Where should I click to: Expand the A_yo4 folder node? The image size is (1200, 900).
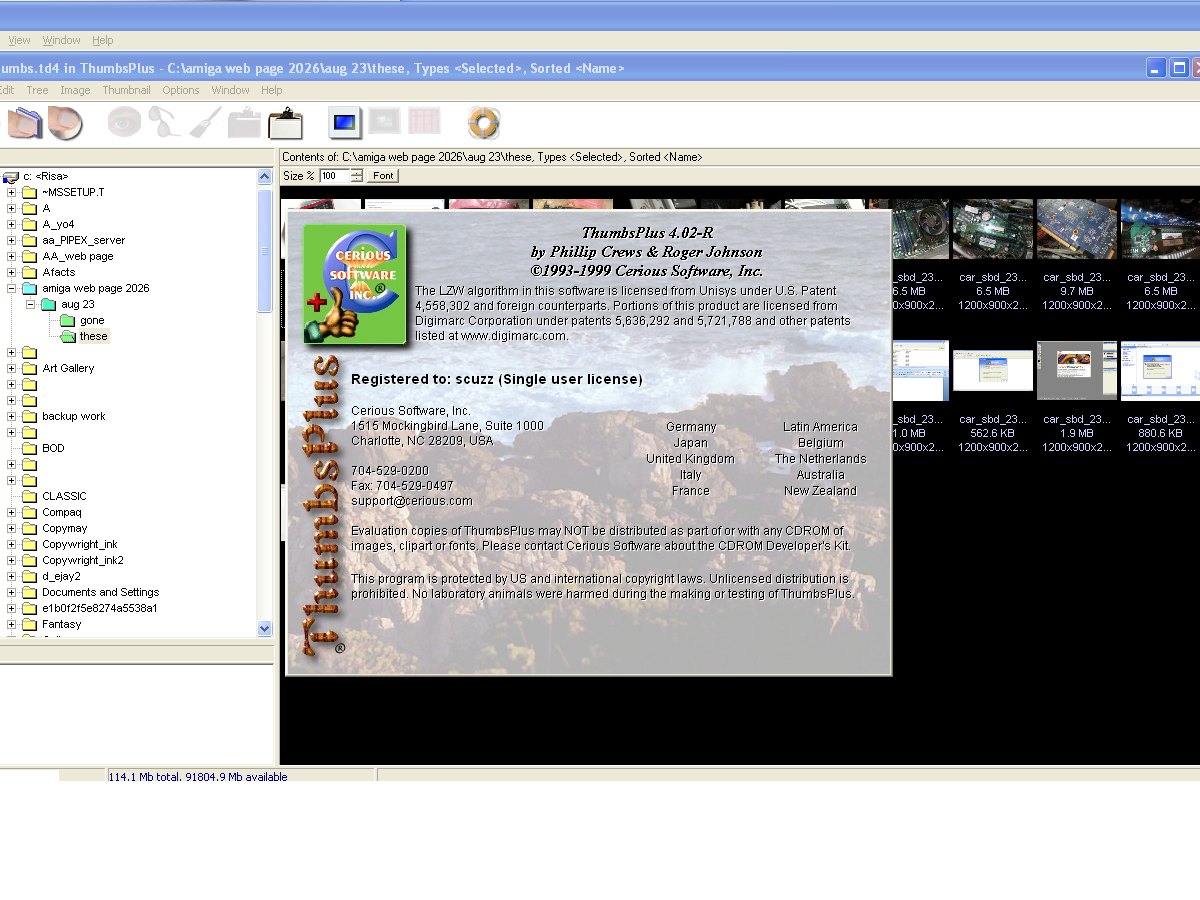point(12,224)
